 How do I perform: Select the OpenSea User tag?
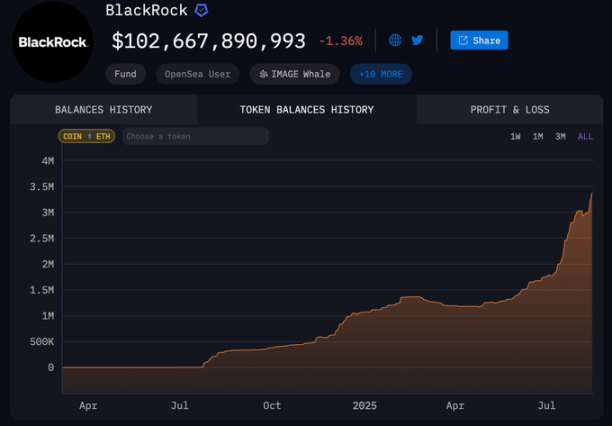click(x=197, y=74)
